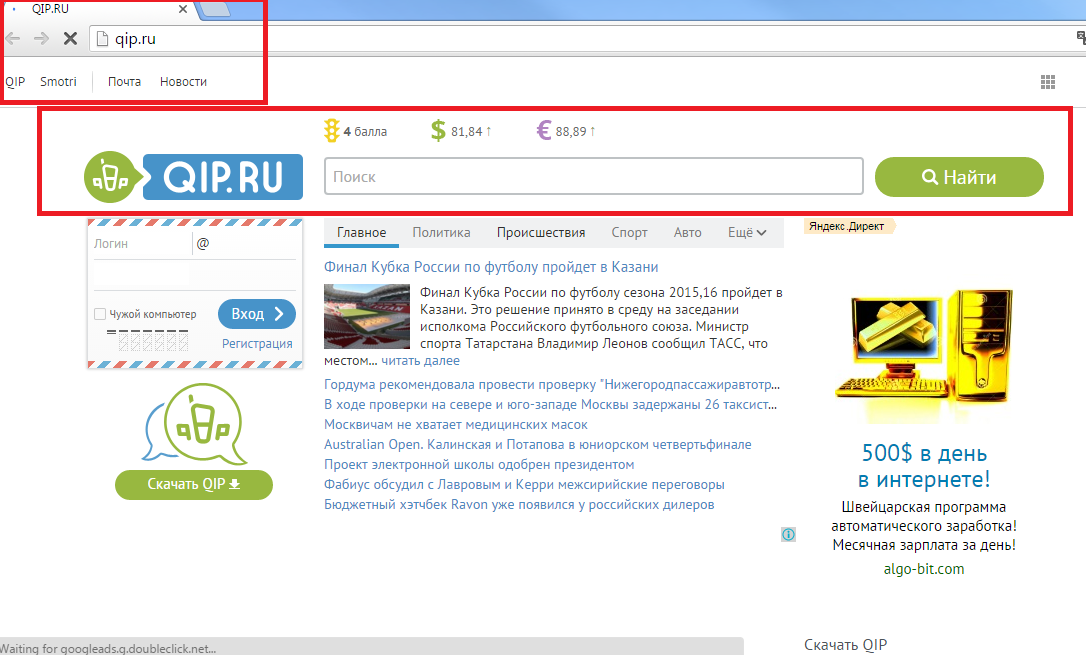Toggle the Чужой компьютер checkbox
The height and width of the screenshot is (655, 1086).
pos(100,314)
